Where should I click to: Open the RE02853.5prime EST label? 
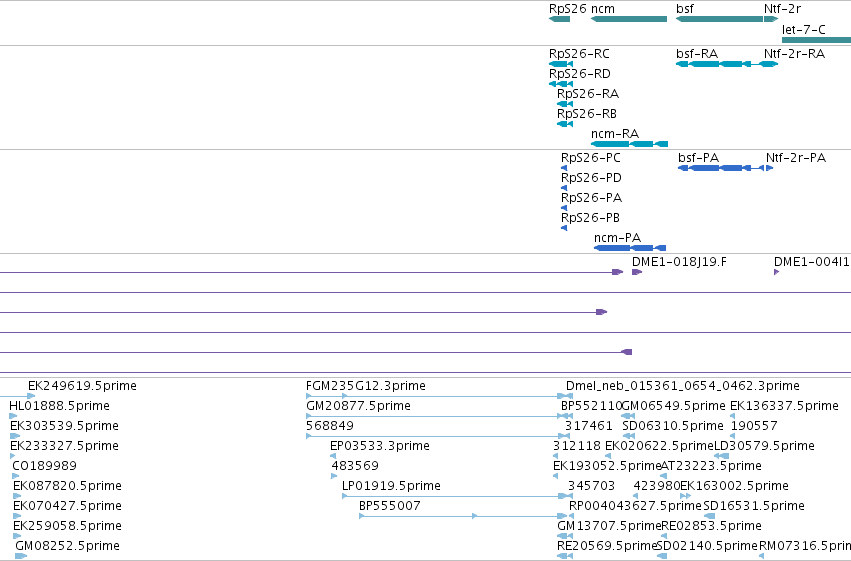712,526
